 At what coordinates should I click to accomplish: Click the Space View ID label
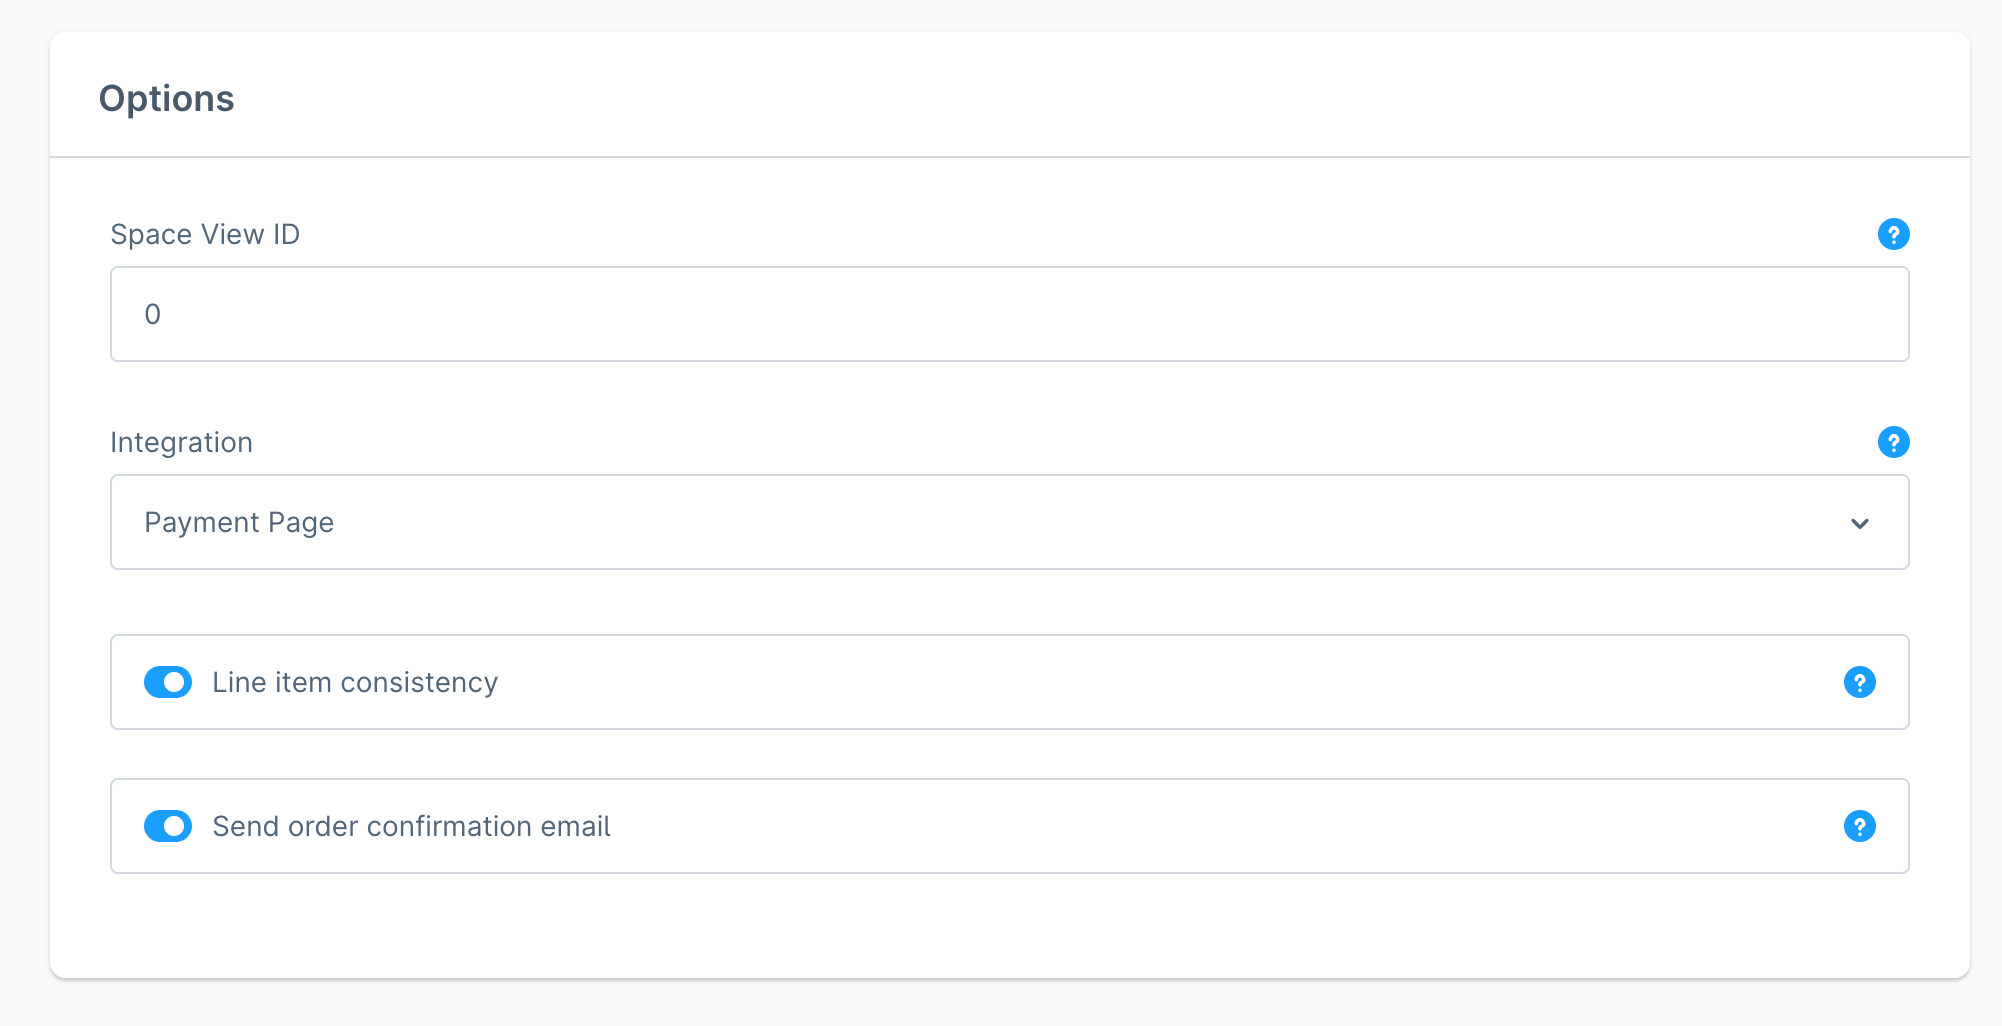point(205,234)
